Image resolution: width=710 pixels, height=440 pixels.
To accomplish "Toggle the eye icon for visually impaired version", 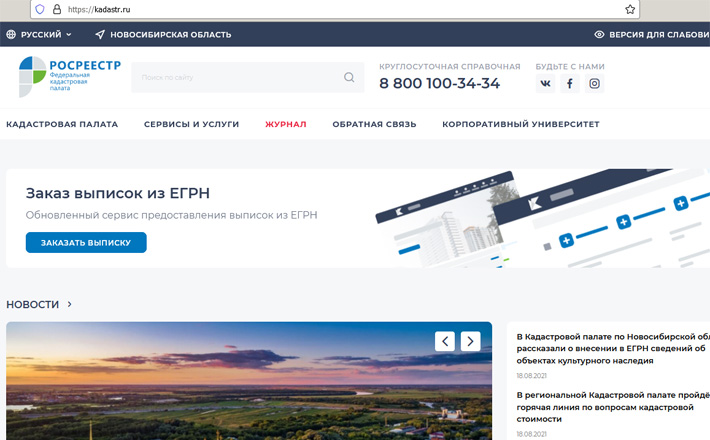I will 599,34.
